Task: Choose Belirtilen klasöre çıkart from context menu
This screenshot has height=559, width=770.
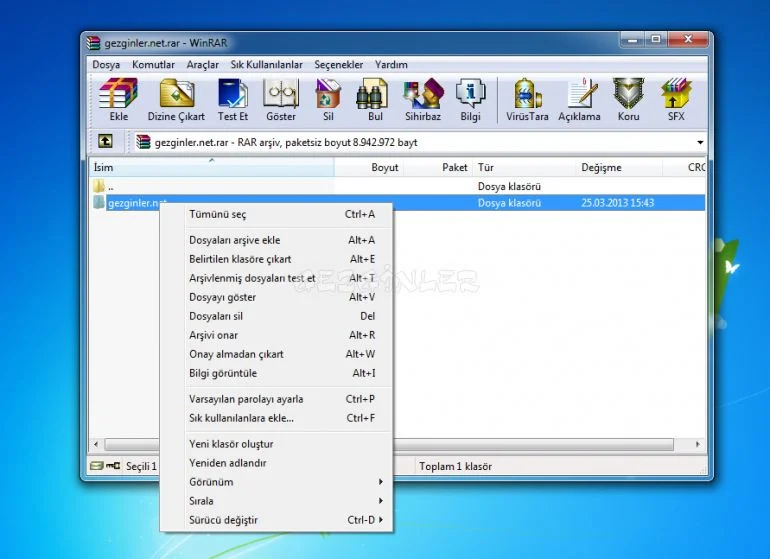Action: (240, 259)
